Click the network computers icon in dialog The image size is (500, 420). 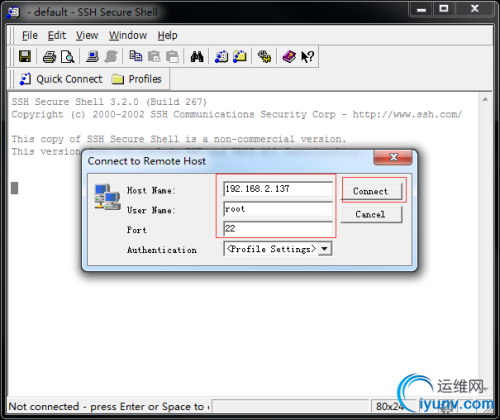click(107, 197)
